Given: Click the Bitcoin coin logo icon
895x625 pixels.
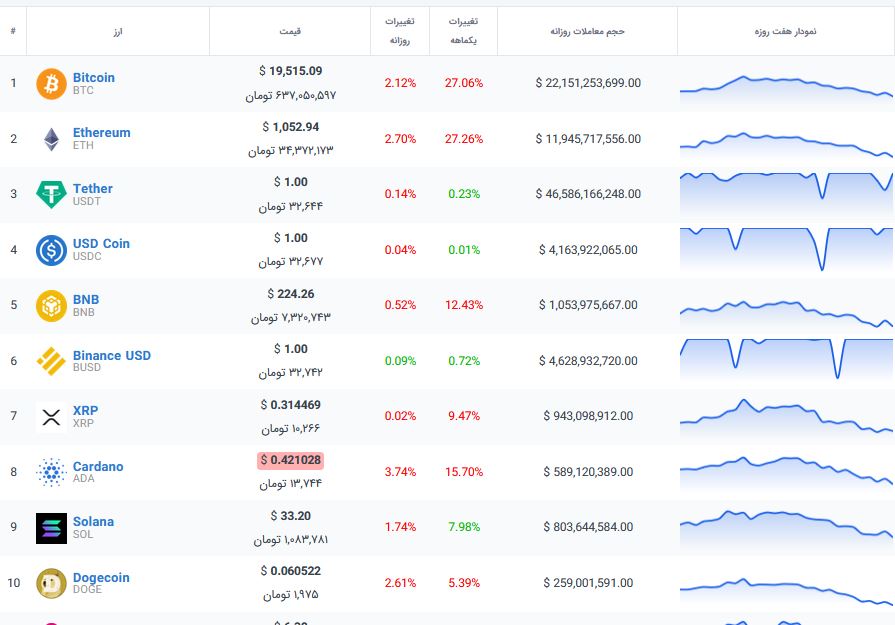Looking at the screenshot, I should [x=51, y=84].
